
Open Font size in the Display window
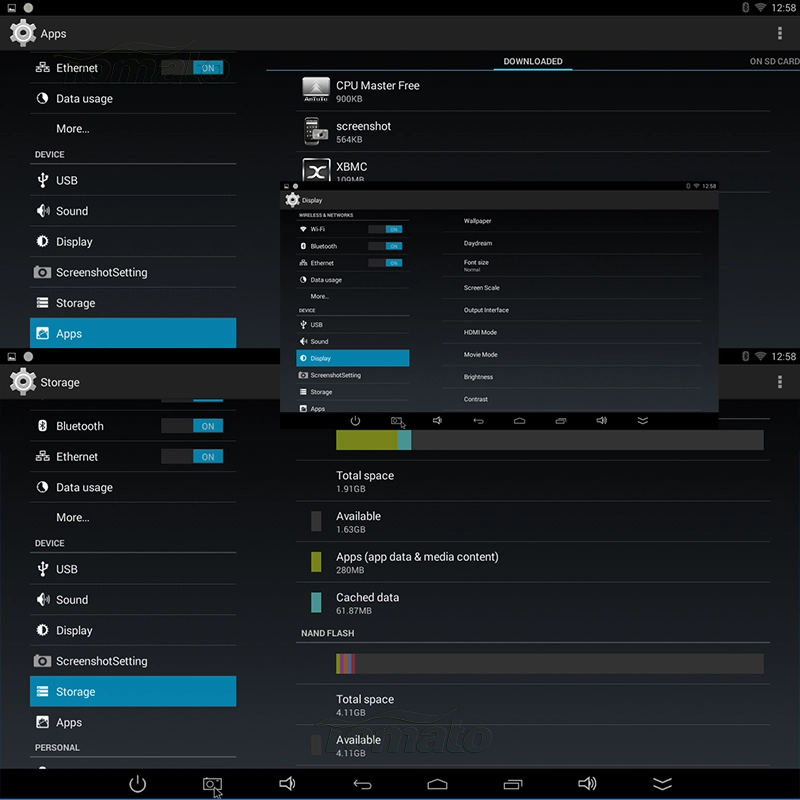[571, 265]
